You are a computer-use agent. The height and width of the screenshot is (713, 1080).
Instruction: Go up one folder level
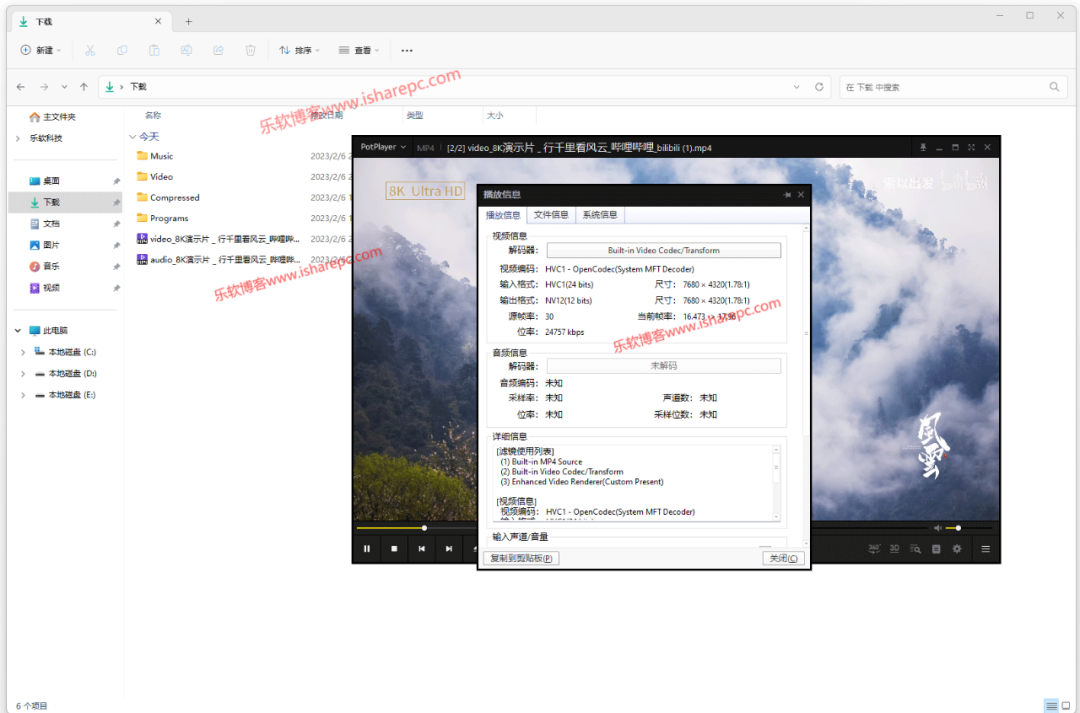click(x=84, y=87)
